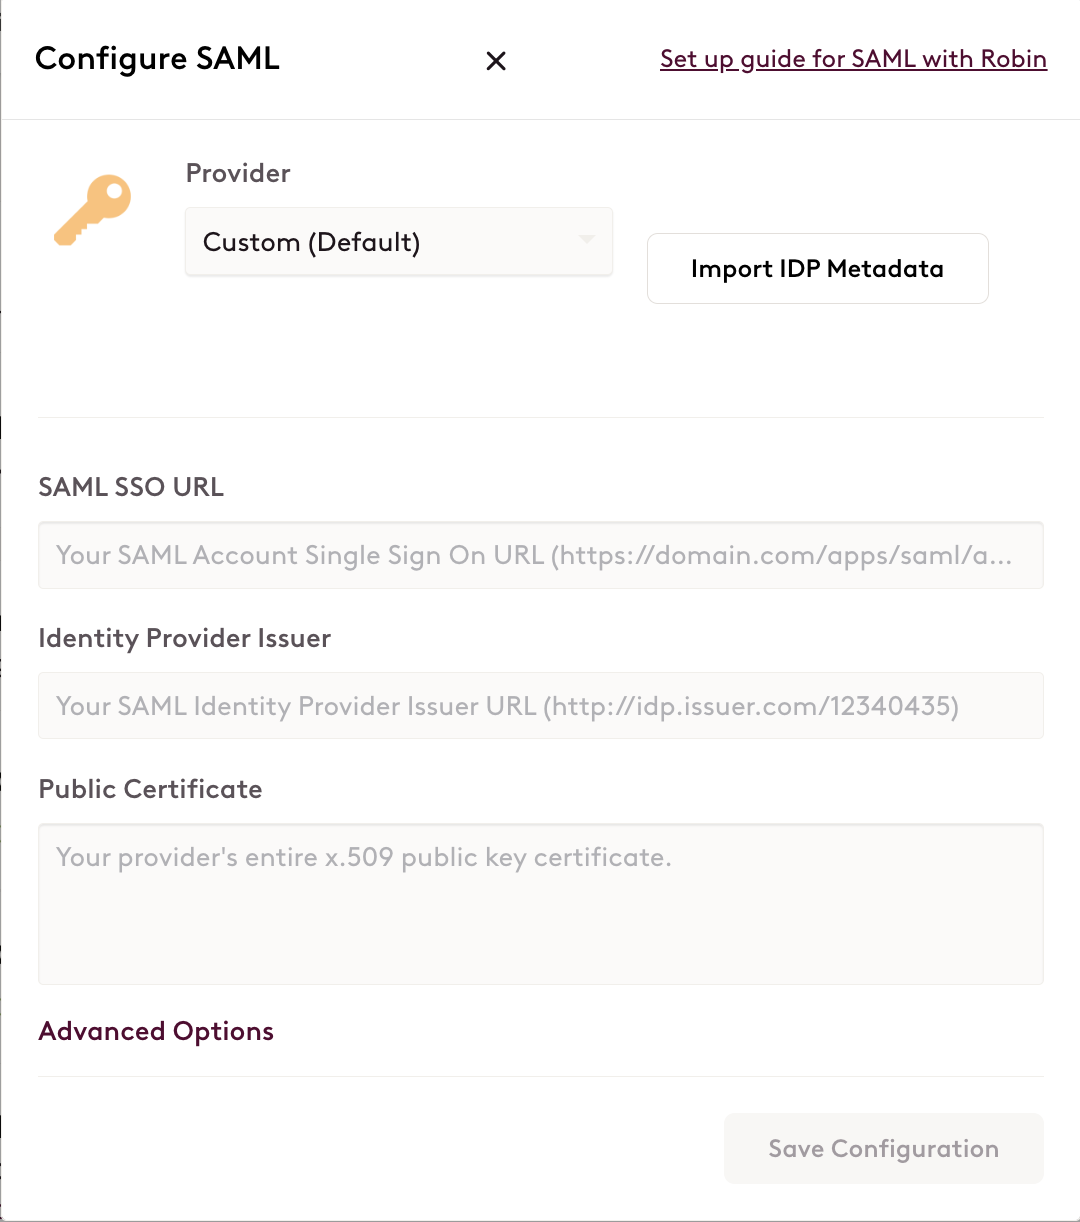Viewport: 1080px width, 1222px height.
Task: Click into the Public Certificate text area
Action: (x=541, y=904)
